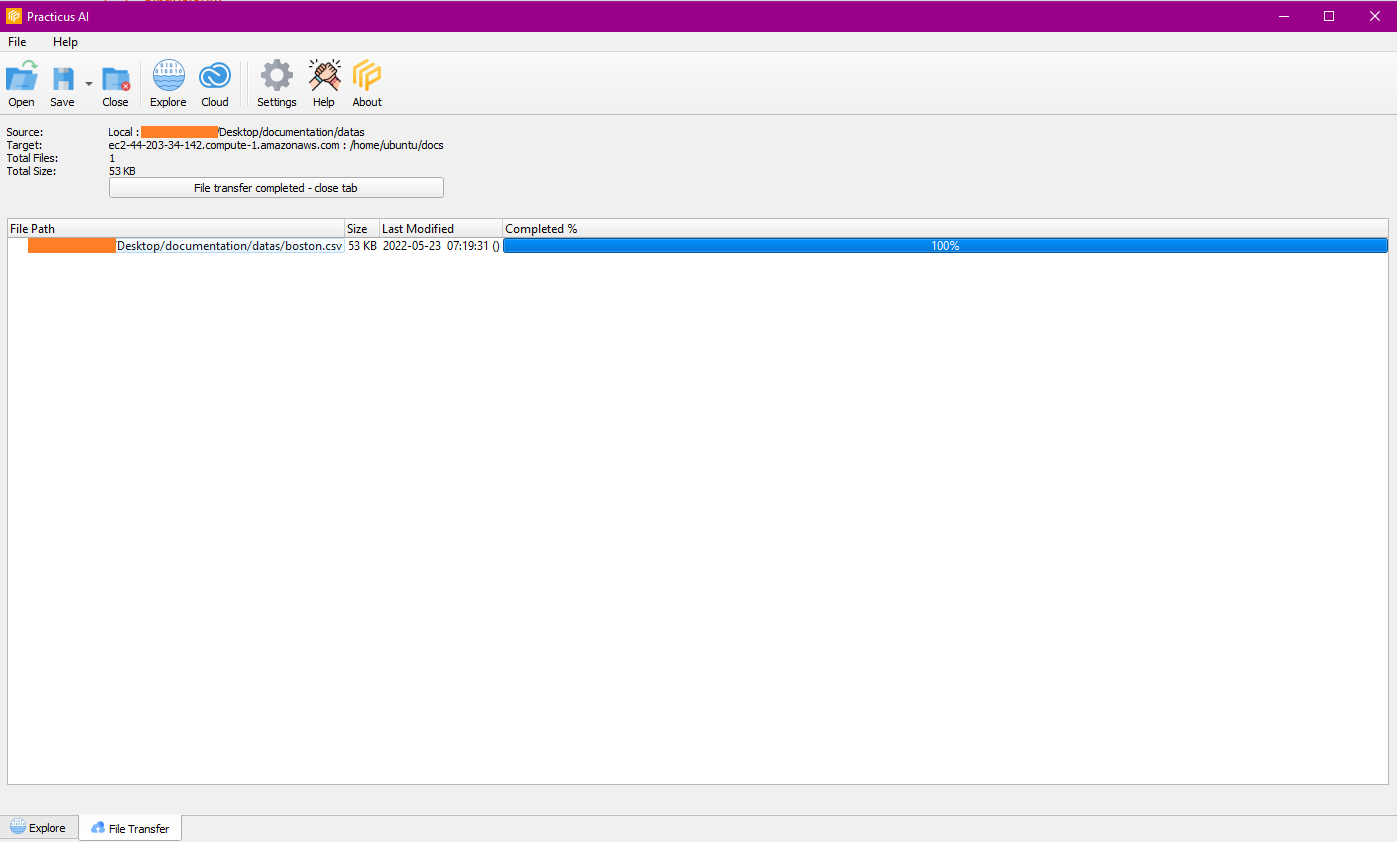This screenshot has height=842, width=1397.
Task: Open Settings via the gear icon
Action: (x=276, y=82)
